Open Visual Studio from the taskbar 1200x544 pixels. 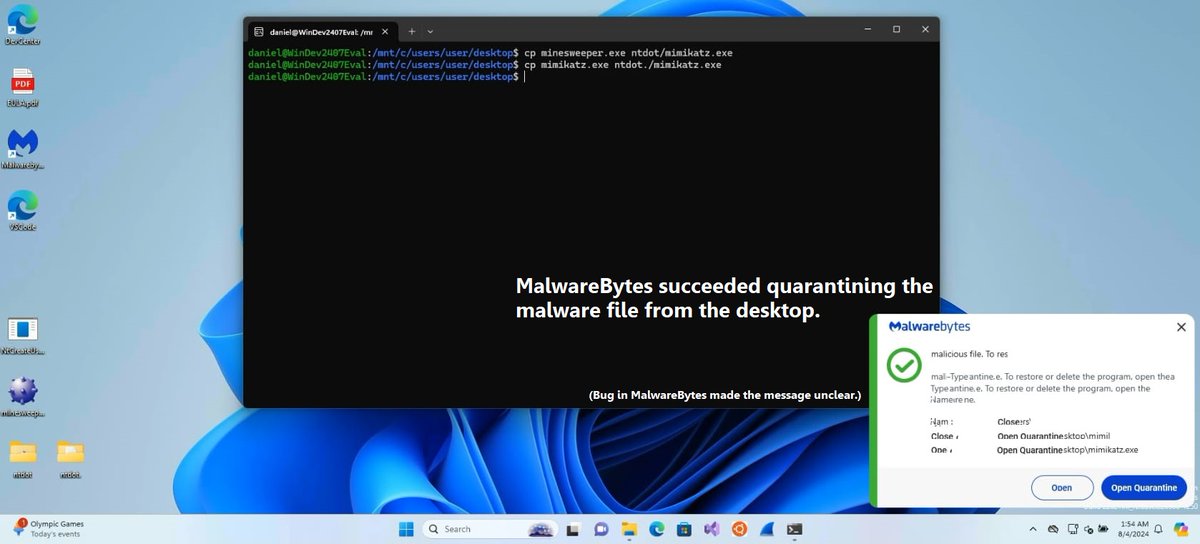click(712, 529)
